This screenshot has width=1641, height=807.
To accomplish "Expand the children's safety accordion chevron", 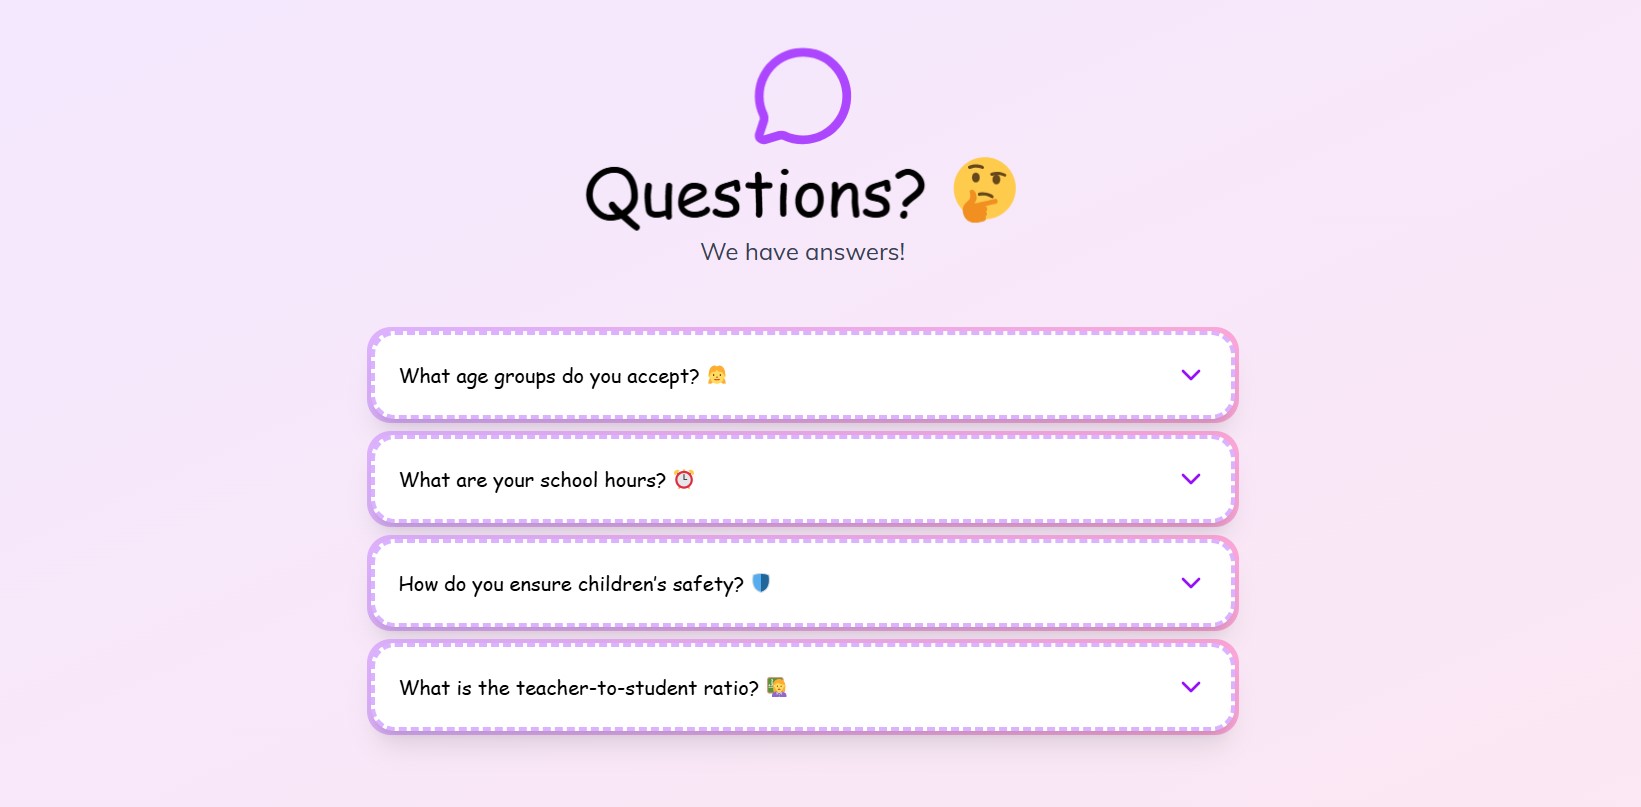I will coord(1190,583).
